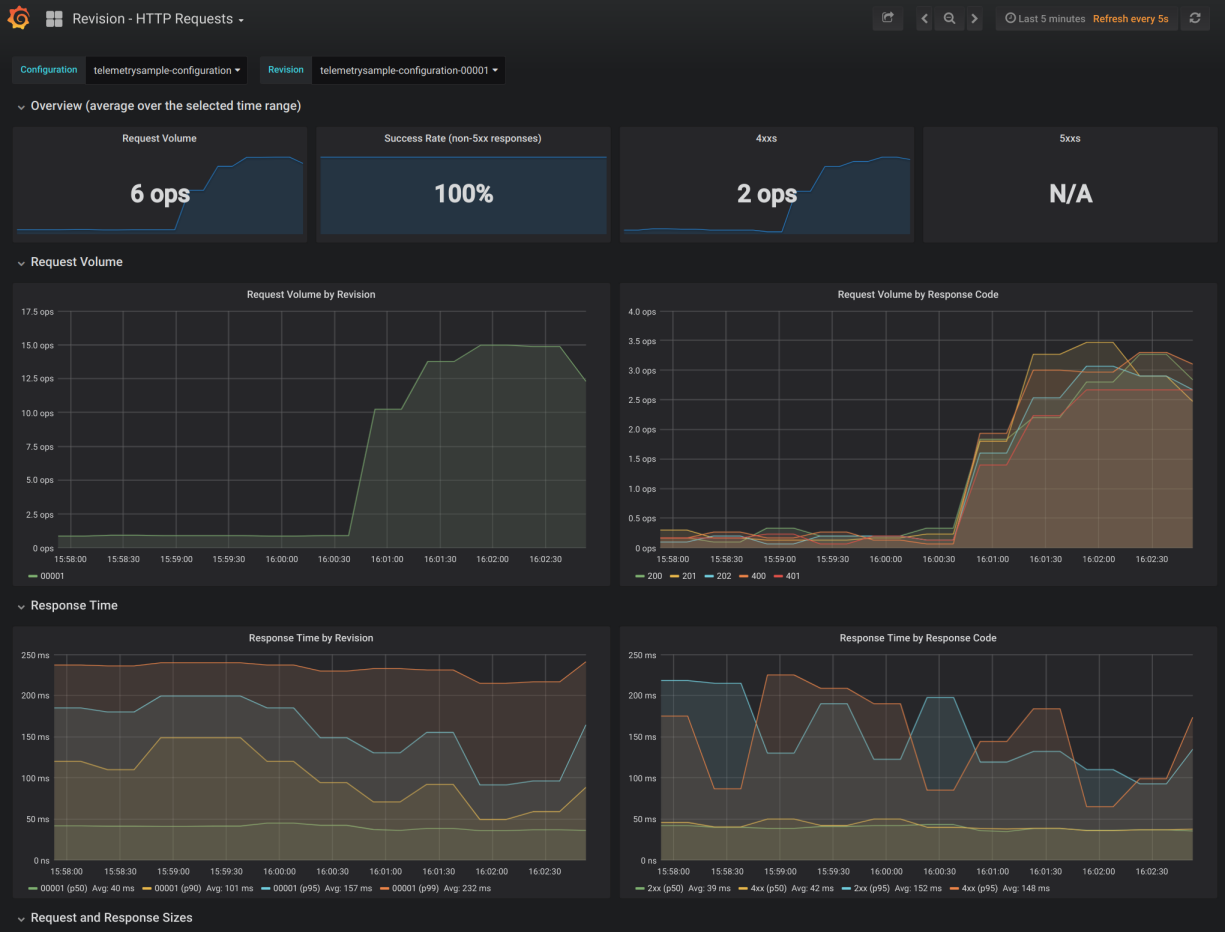Click the dashboard grid icon beside the title
Viewport: 1225px width, 932px height.
click(54, 19)
